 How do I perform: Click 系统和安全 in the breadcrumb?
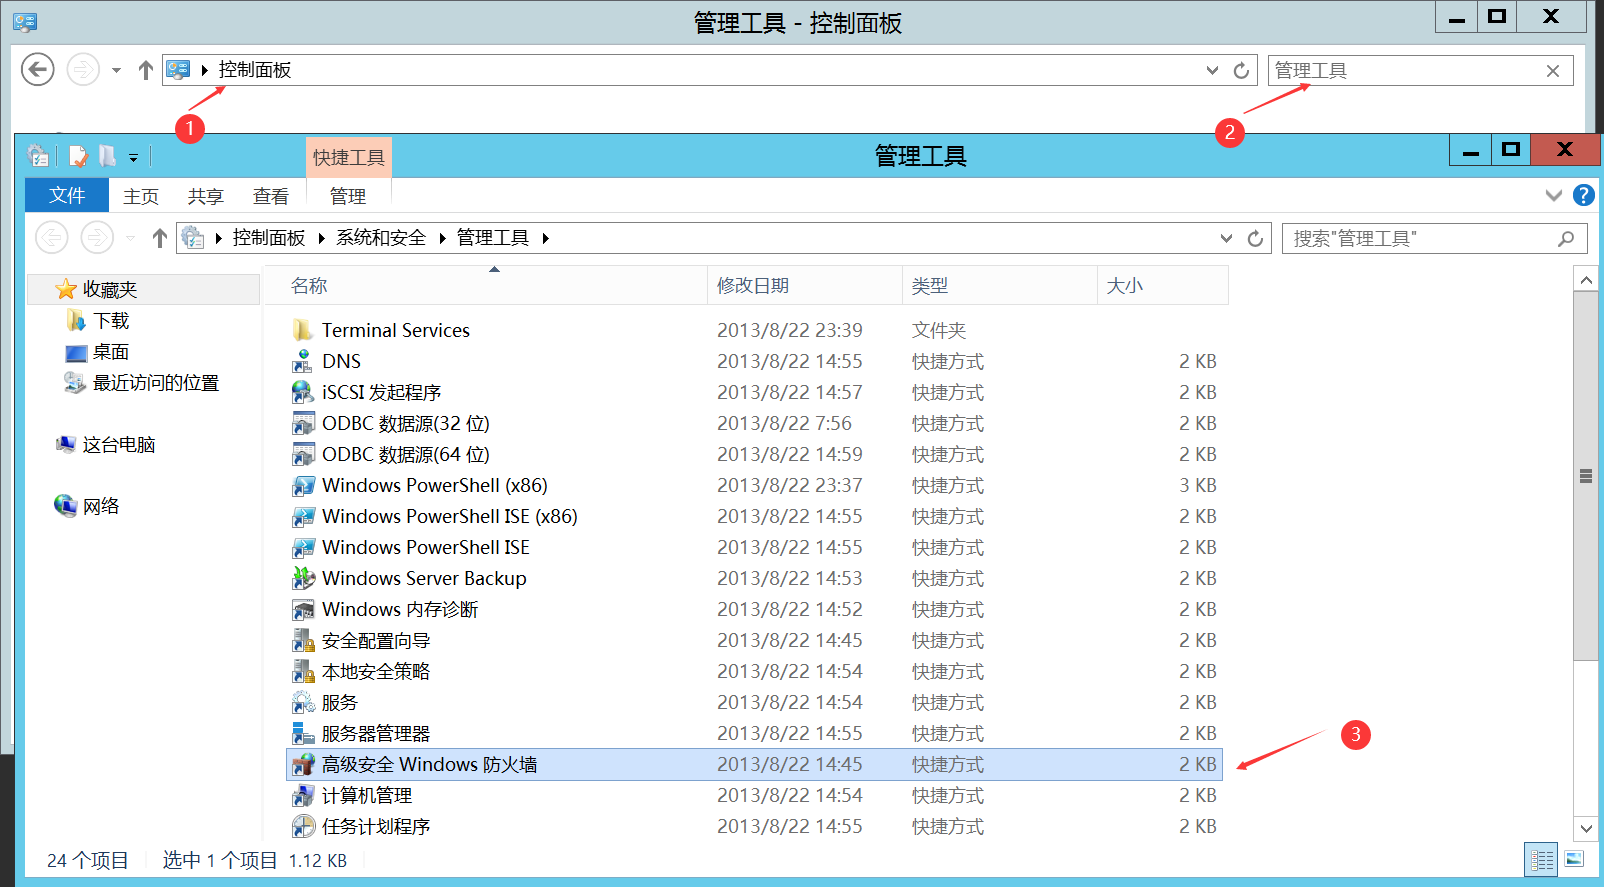[381, 238]
